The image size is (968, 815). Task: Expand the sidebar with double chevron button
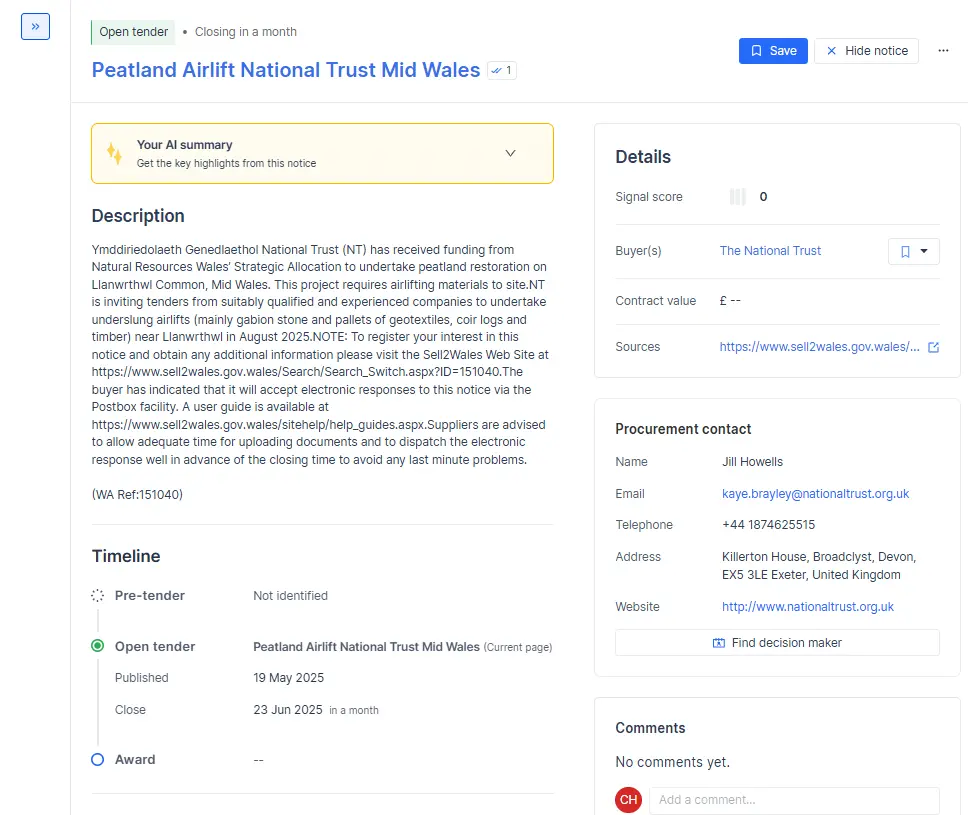pos(35,27)
